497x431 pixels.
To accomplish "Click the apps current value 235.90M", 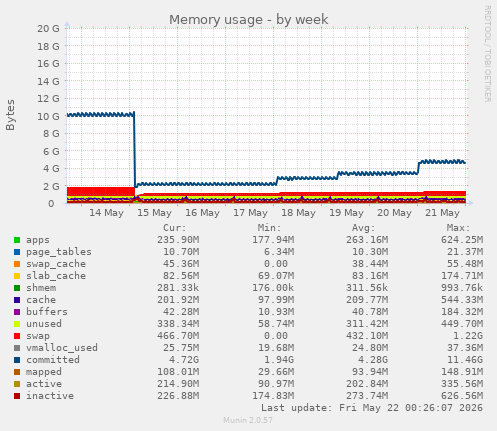I will (x=178, y=240).
